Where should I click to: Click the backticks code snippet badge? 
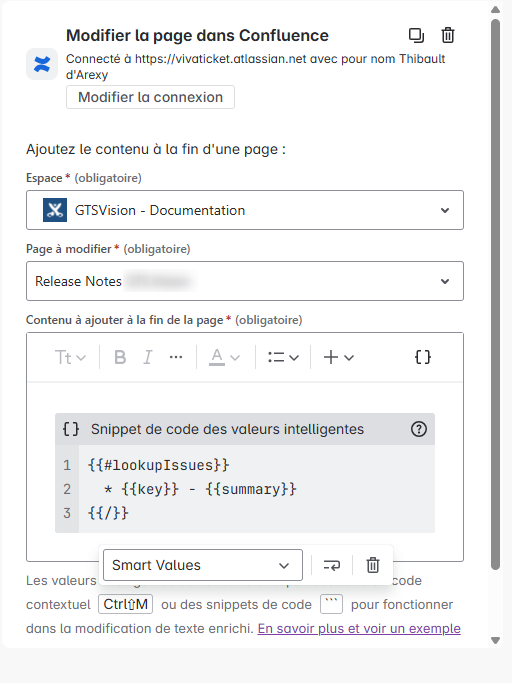[x=331, y=604]
